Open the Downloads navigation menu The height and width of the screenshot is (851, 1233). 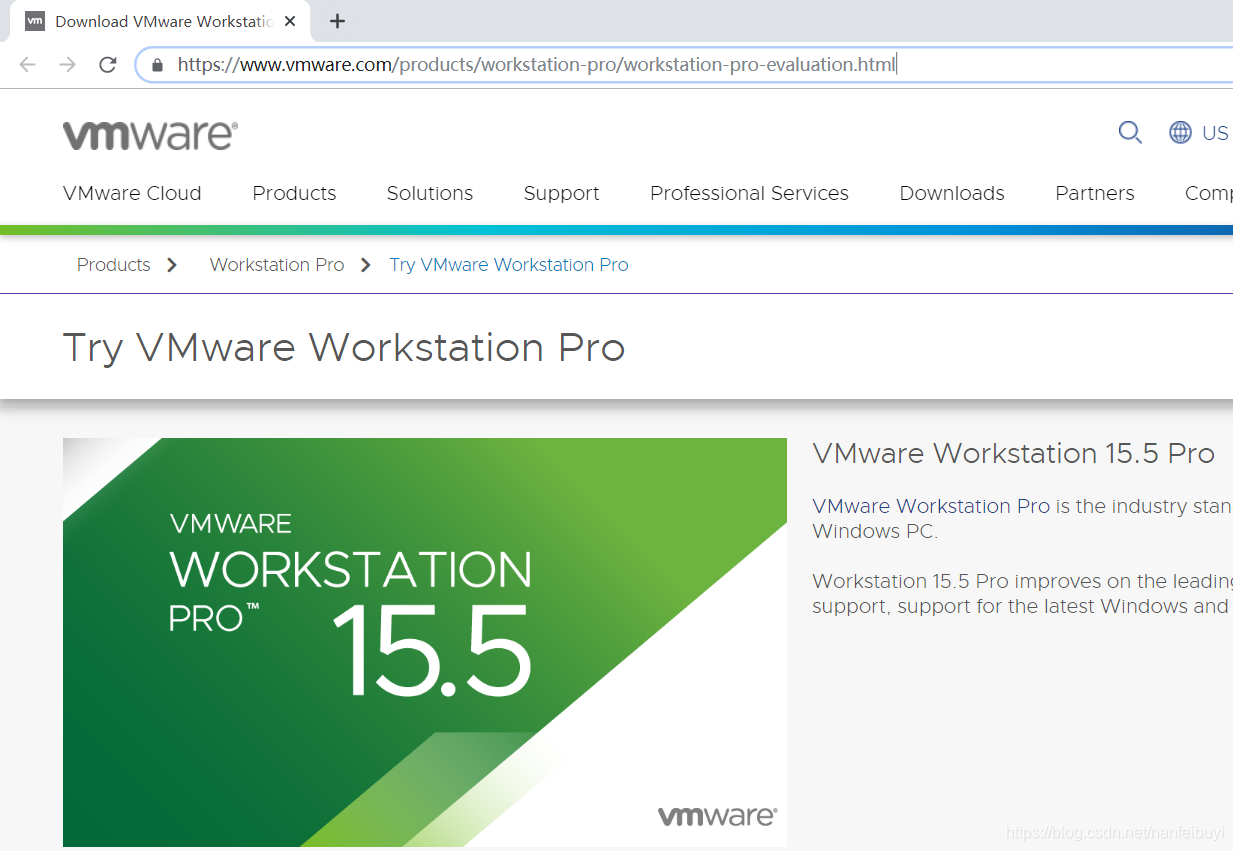[952, 193]
